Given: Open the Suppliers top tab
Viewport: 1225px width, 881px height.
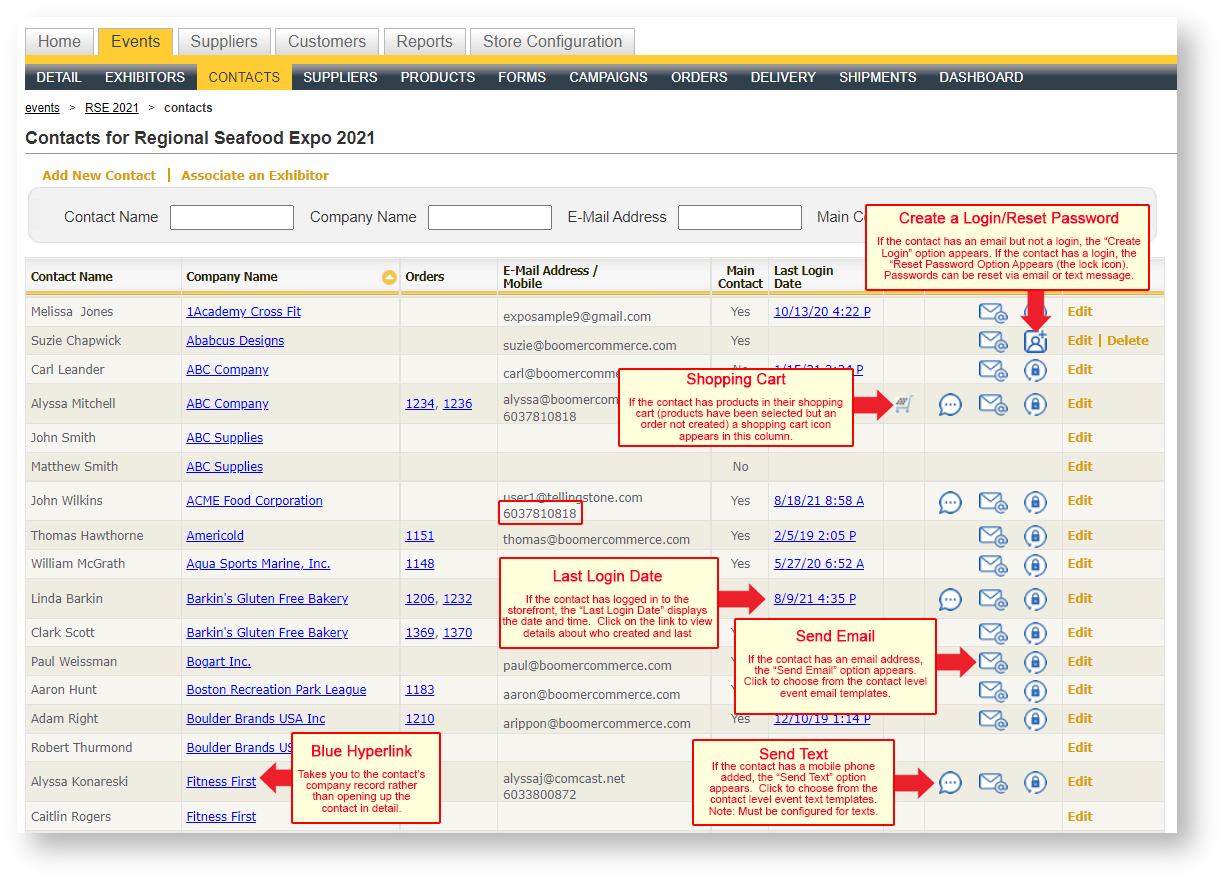Looking at the screenshot, I should coord(224,42).
